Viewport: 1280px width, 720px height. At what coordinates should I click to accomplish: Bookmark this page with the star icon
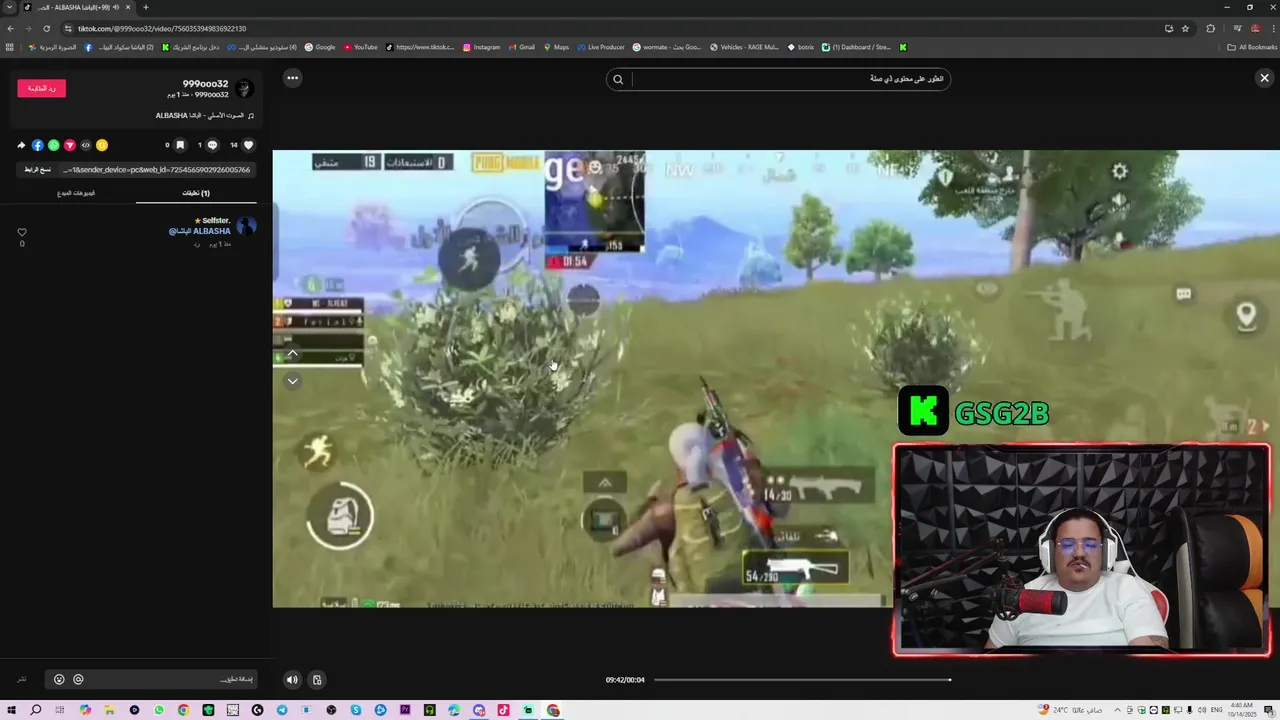click(1185, 28)
